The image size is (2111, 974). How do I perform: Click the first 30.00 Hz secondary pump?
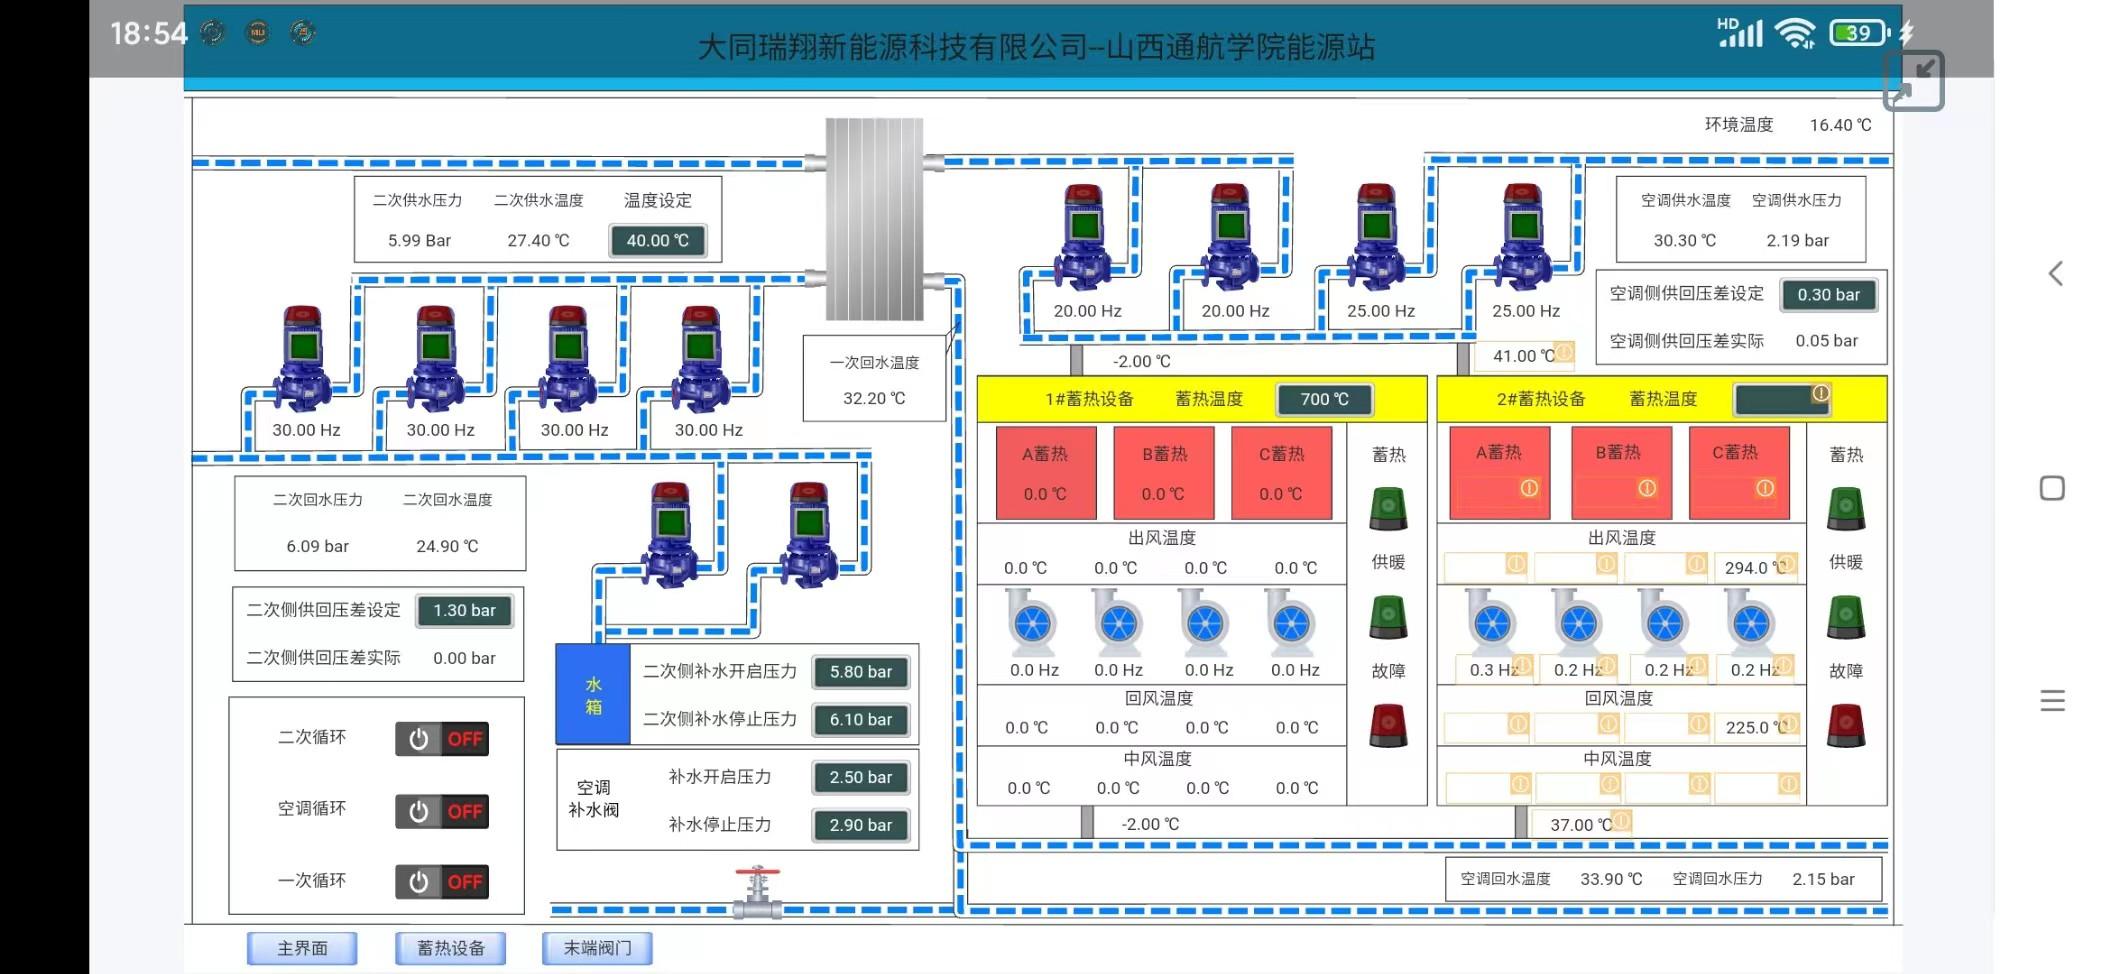[x=302, y=360]
